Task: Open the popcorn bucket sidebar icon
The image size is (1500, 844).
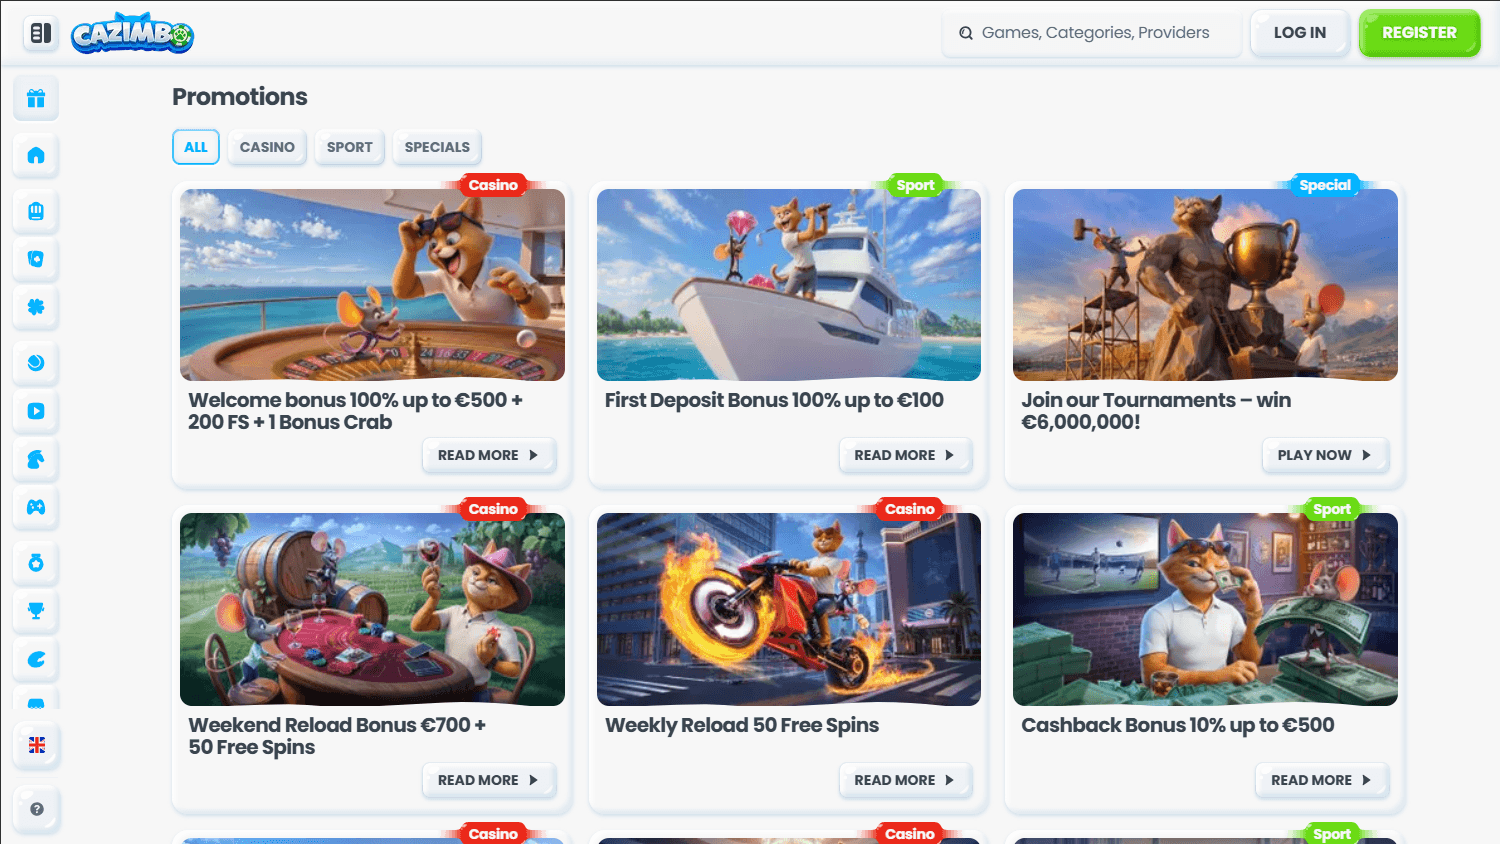Action: click(x=36, y=211)
